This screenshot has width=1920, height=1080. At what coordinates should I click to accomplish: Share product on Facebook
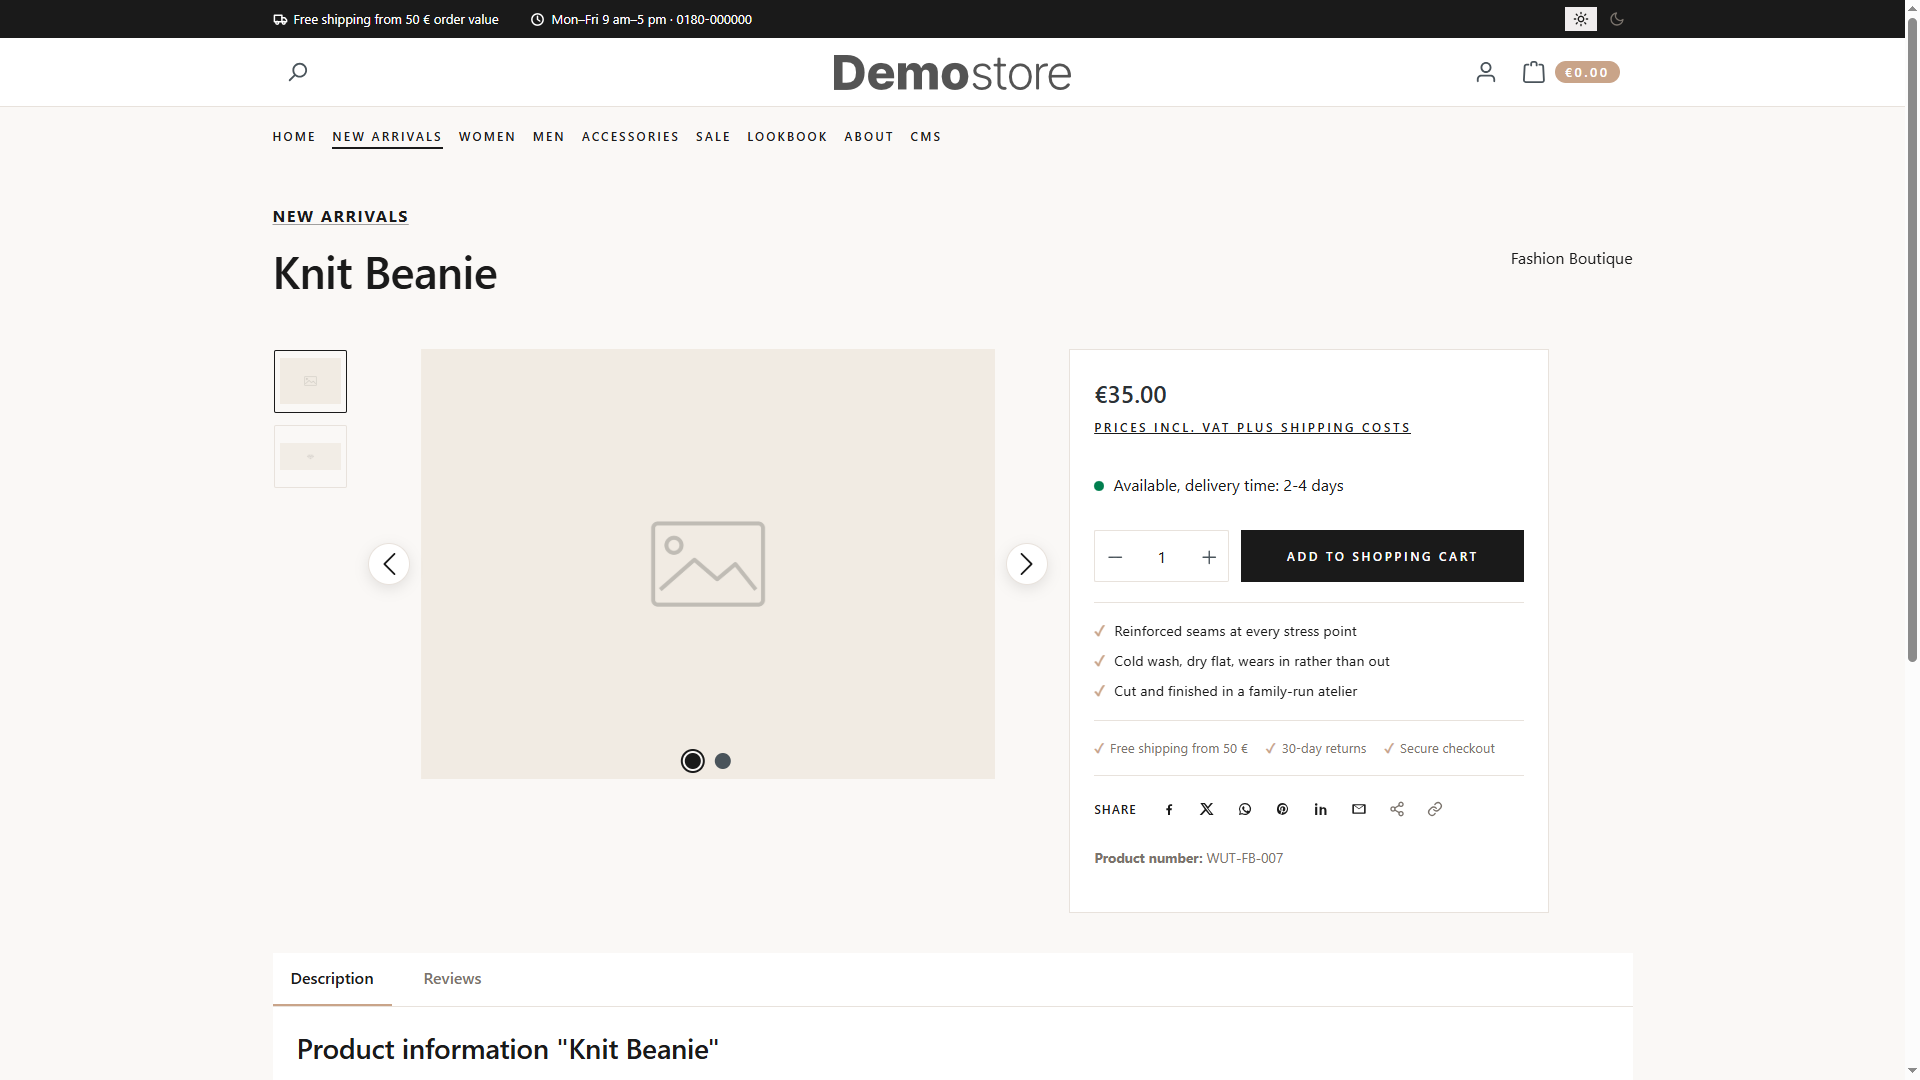[1169, 809]
